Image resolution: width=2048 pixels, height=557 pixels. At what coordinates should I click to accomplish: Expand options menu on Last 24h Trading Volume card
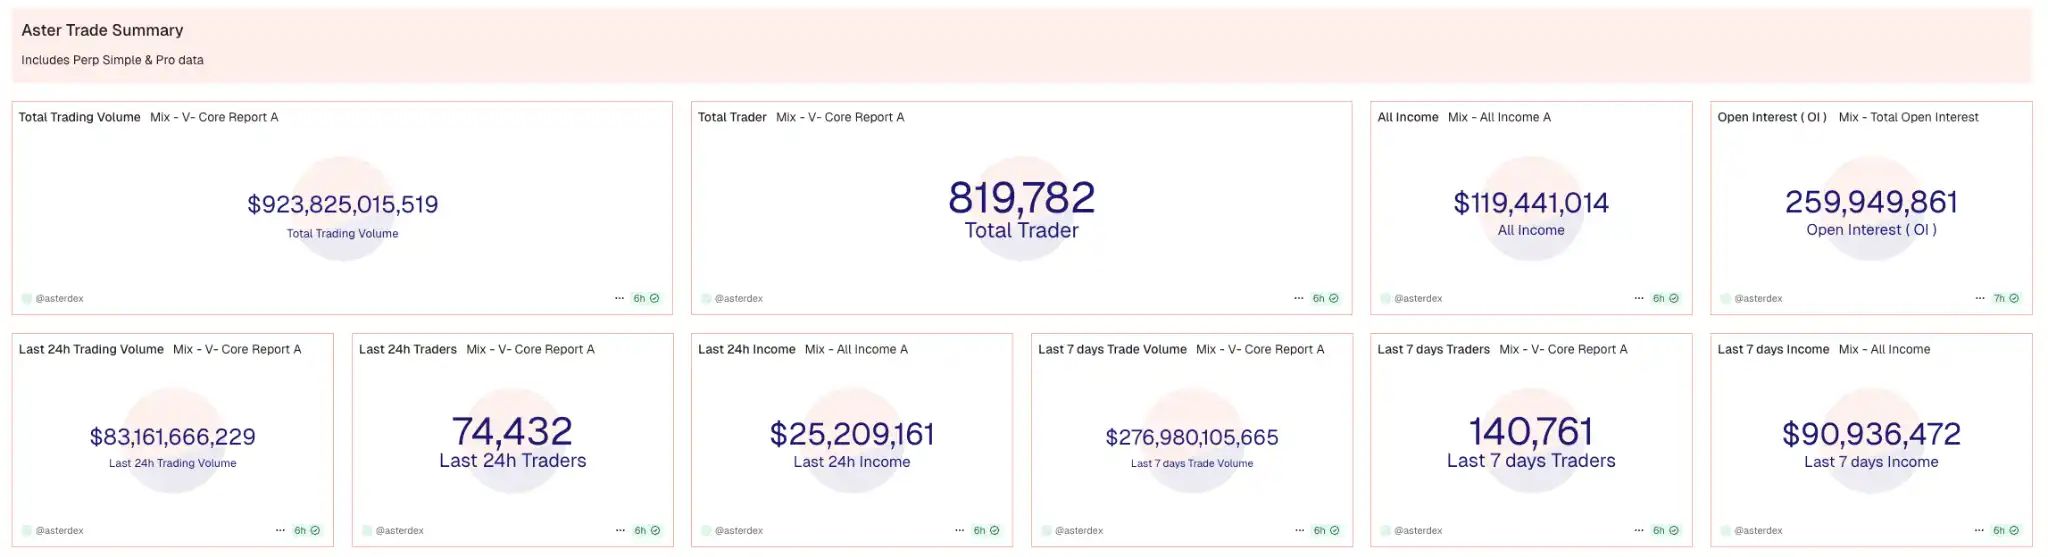pyautogui.click(x=280, y=531)
